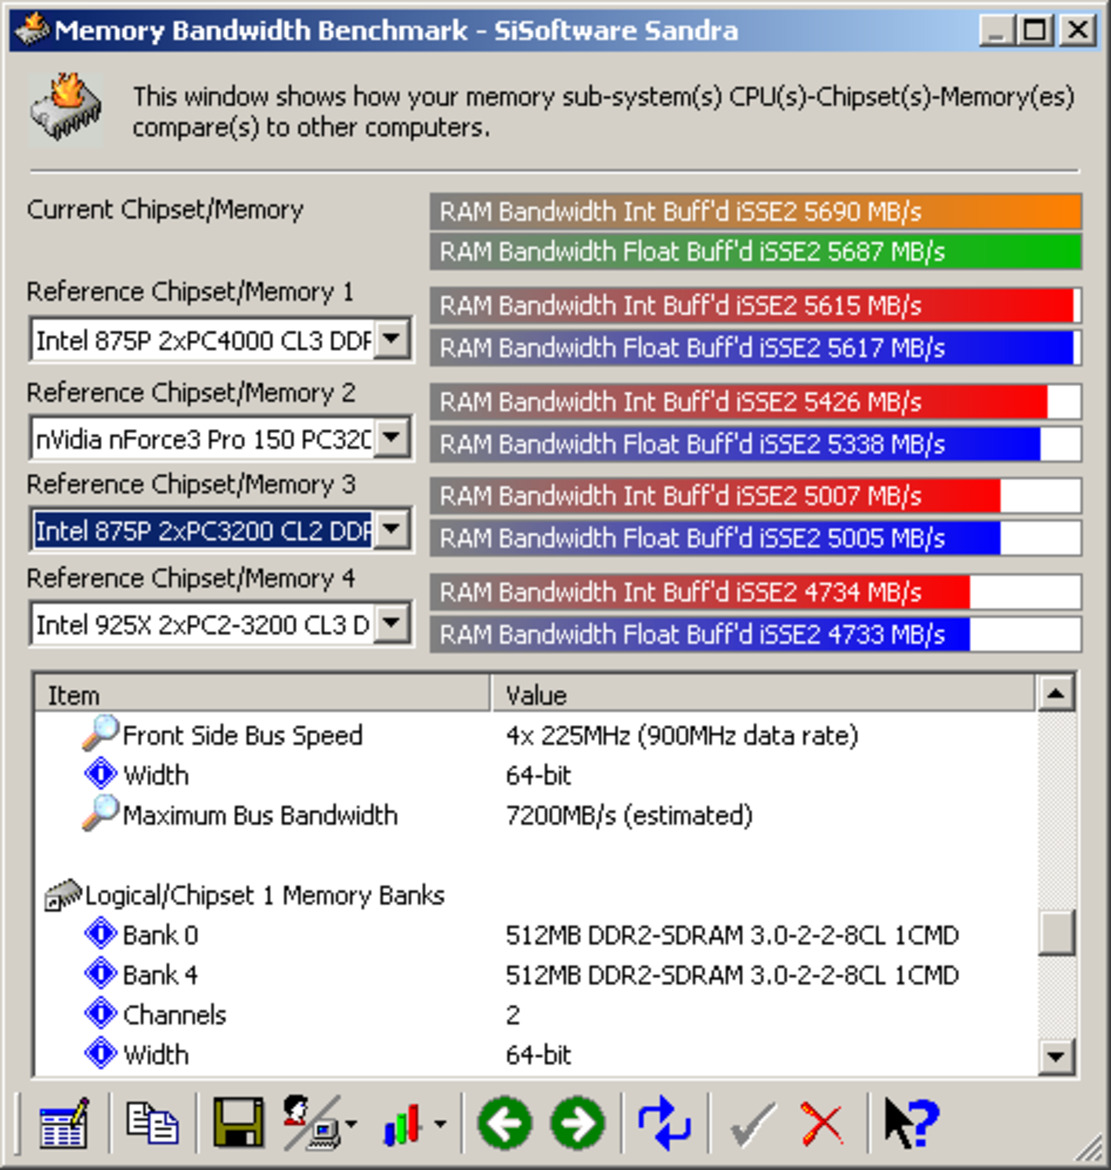Click magnifier icon beside Maximum Bus Bandwidth
The image size is (1111, 1170).
click(x=100, y=813)
